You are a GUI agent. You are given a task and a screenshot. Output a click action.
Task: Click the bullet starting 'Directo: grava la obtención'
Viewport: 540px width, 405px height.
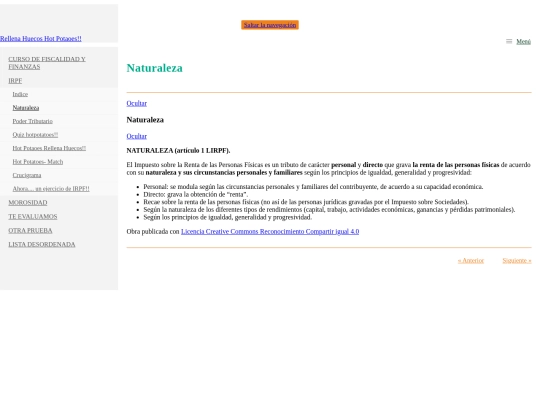pos(196,194)
